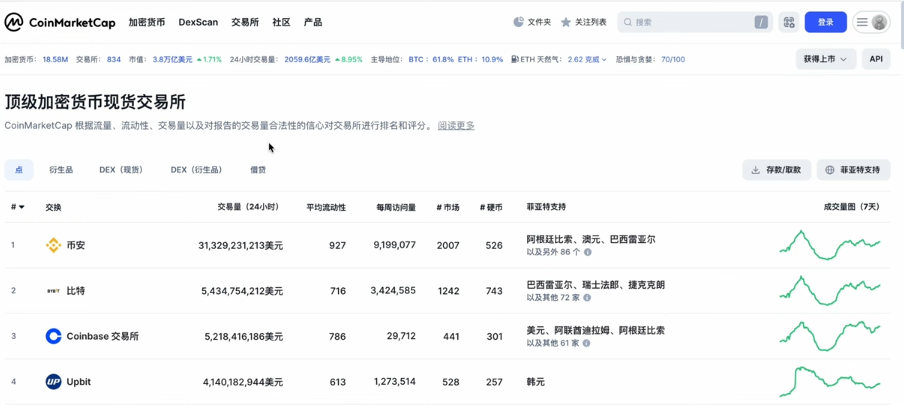Click the Coinbase 交易所 name

pyautogui.click(x=103, y=336)
